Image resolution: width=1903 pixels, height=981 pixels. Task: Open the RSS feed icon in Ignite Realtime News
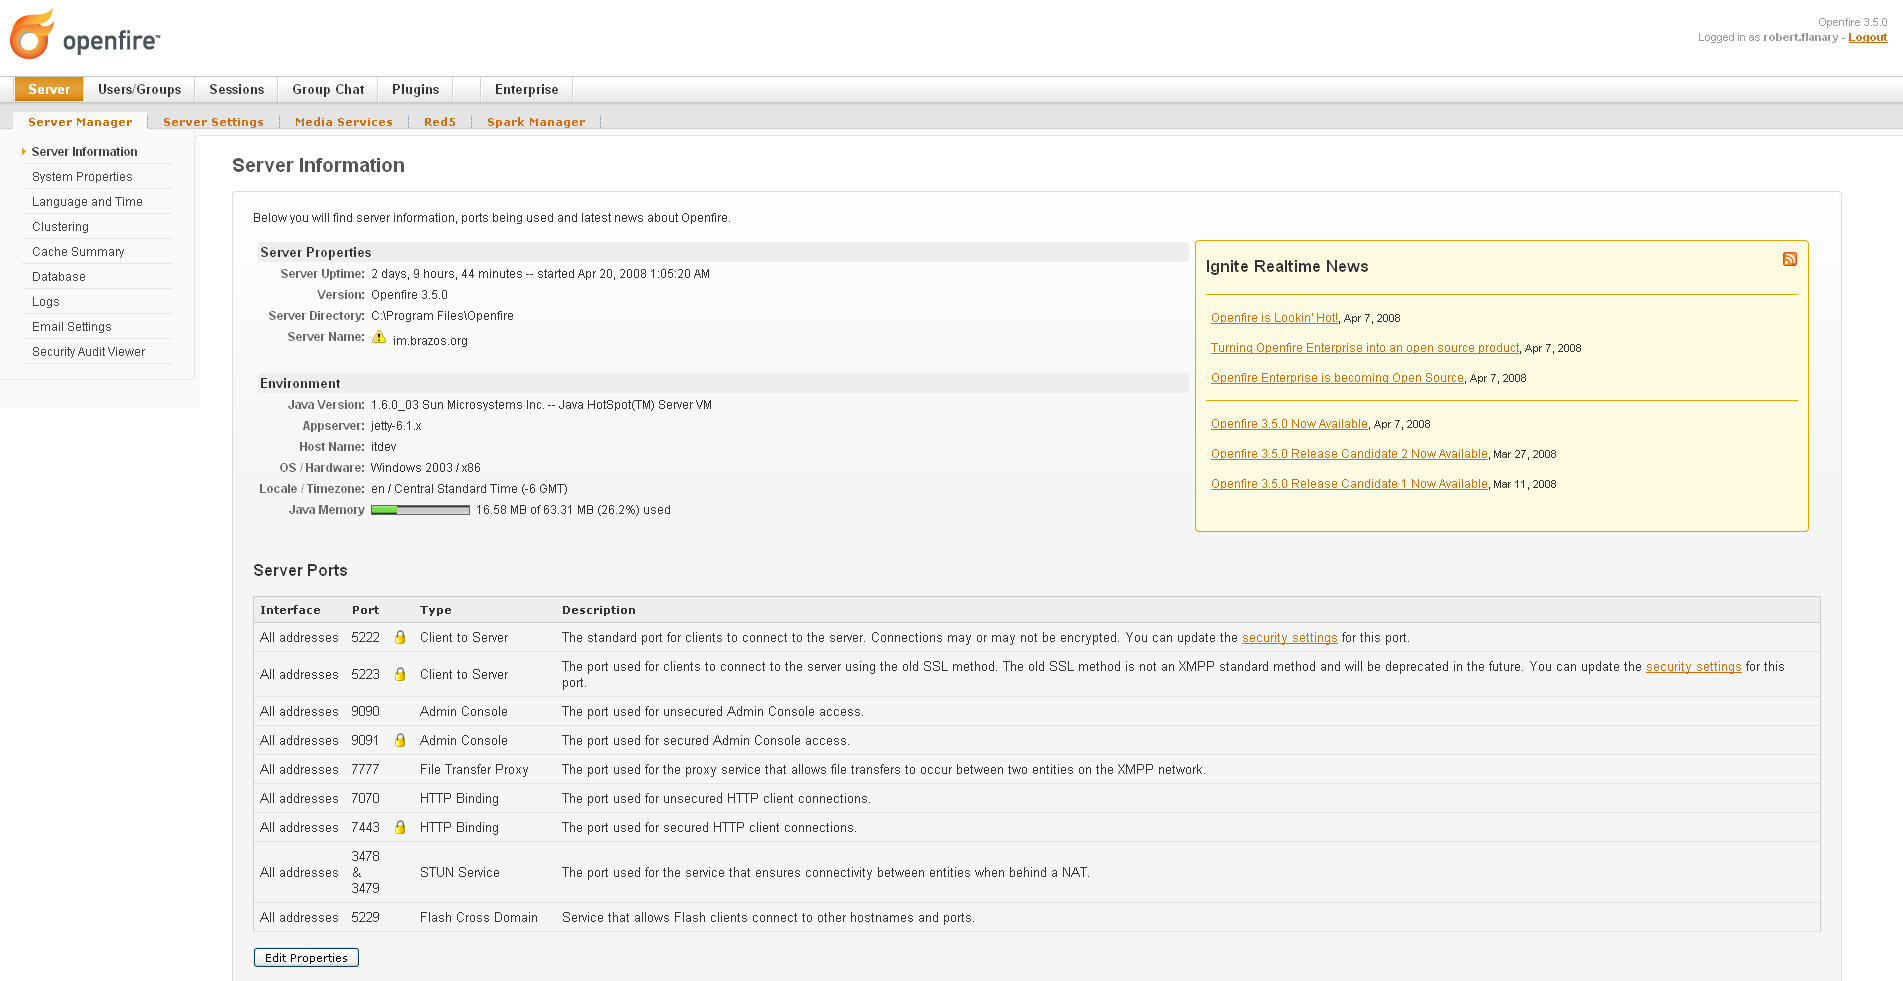click(x=1790, y=259)
